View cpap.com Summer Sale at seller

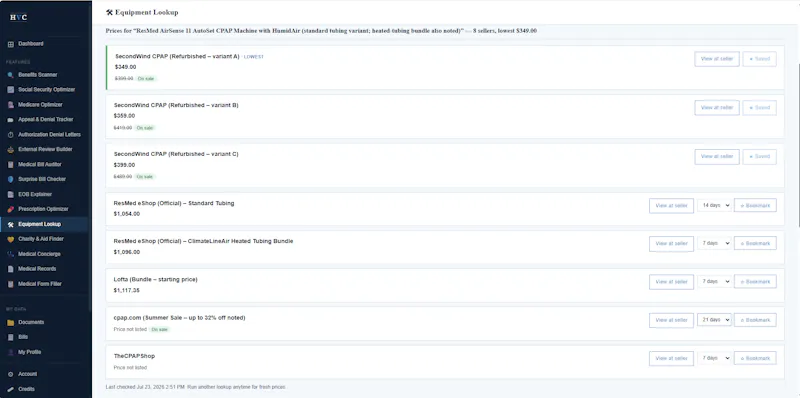(671, 320)
